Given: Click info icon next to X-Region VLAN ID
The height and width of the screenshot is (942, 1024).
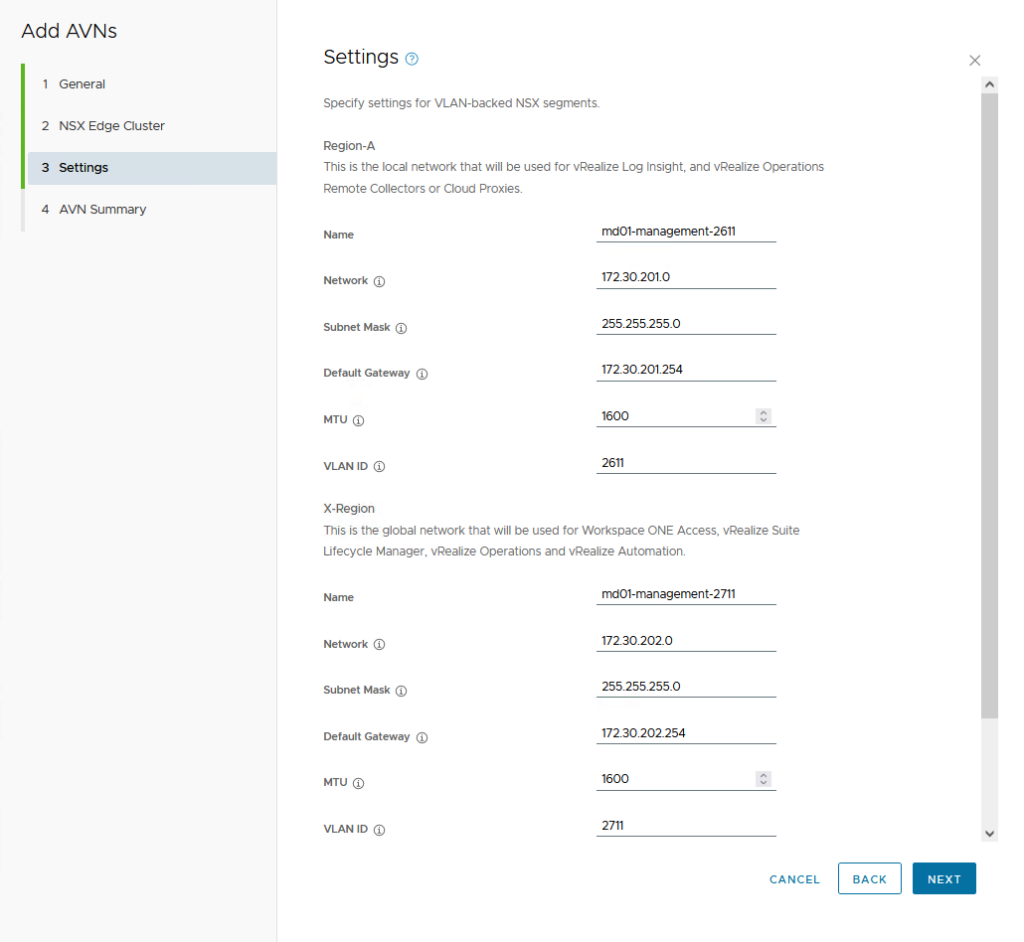Looking at the screenshot, I should click(379, 830).
